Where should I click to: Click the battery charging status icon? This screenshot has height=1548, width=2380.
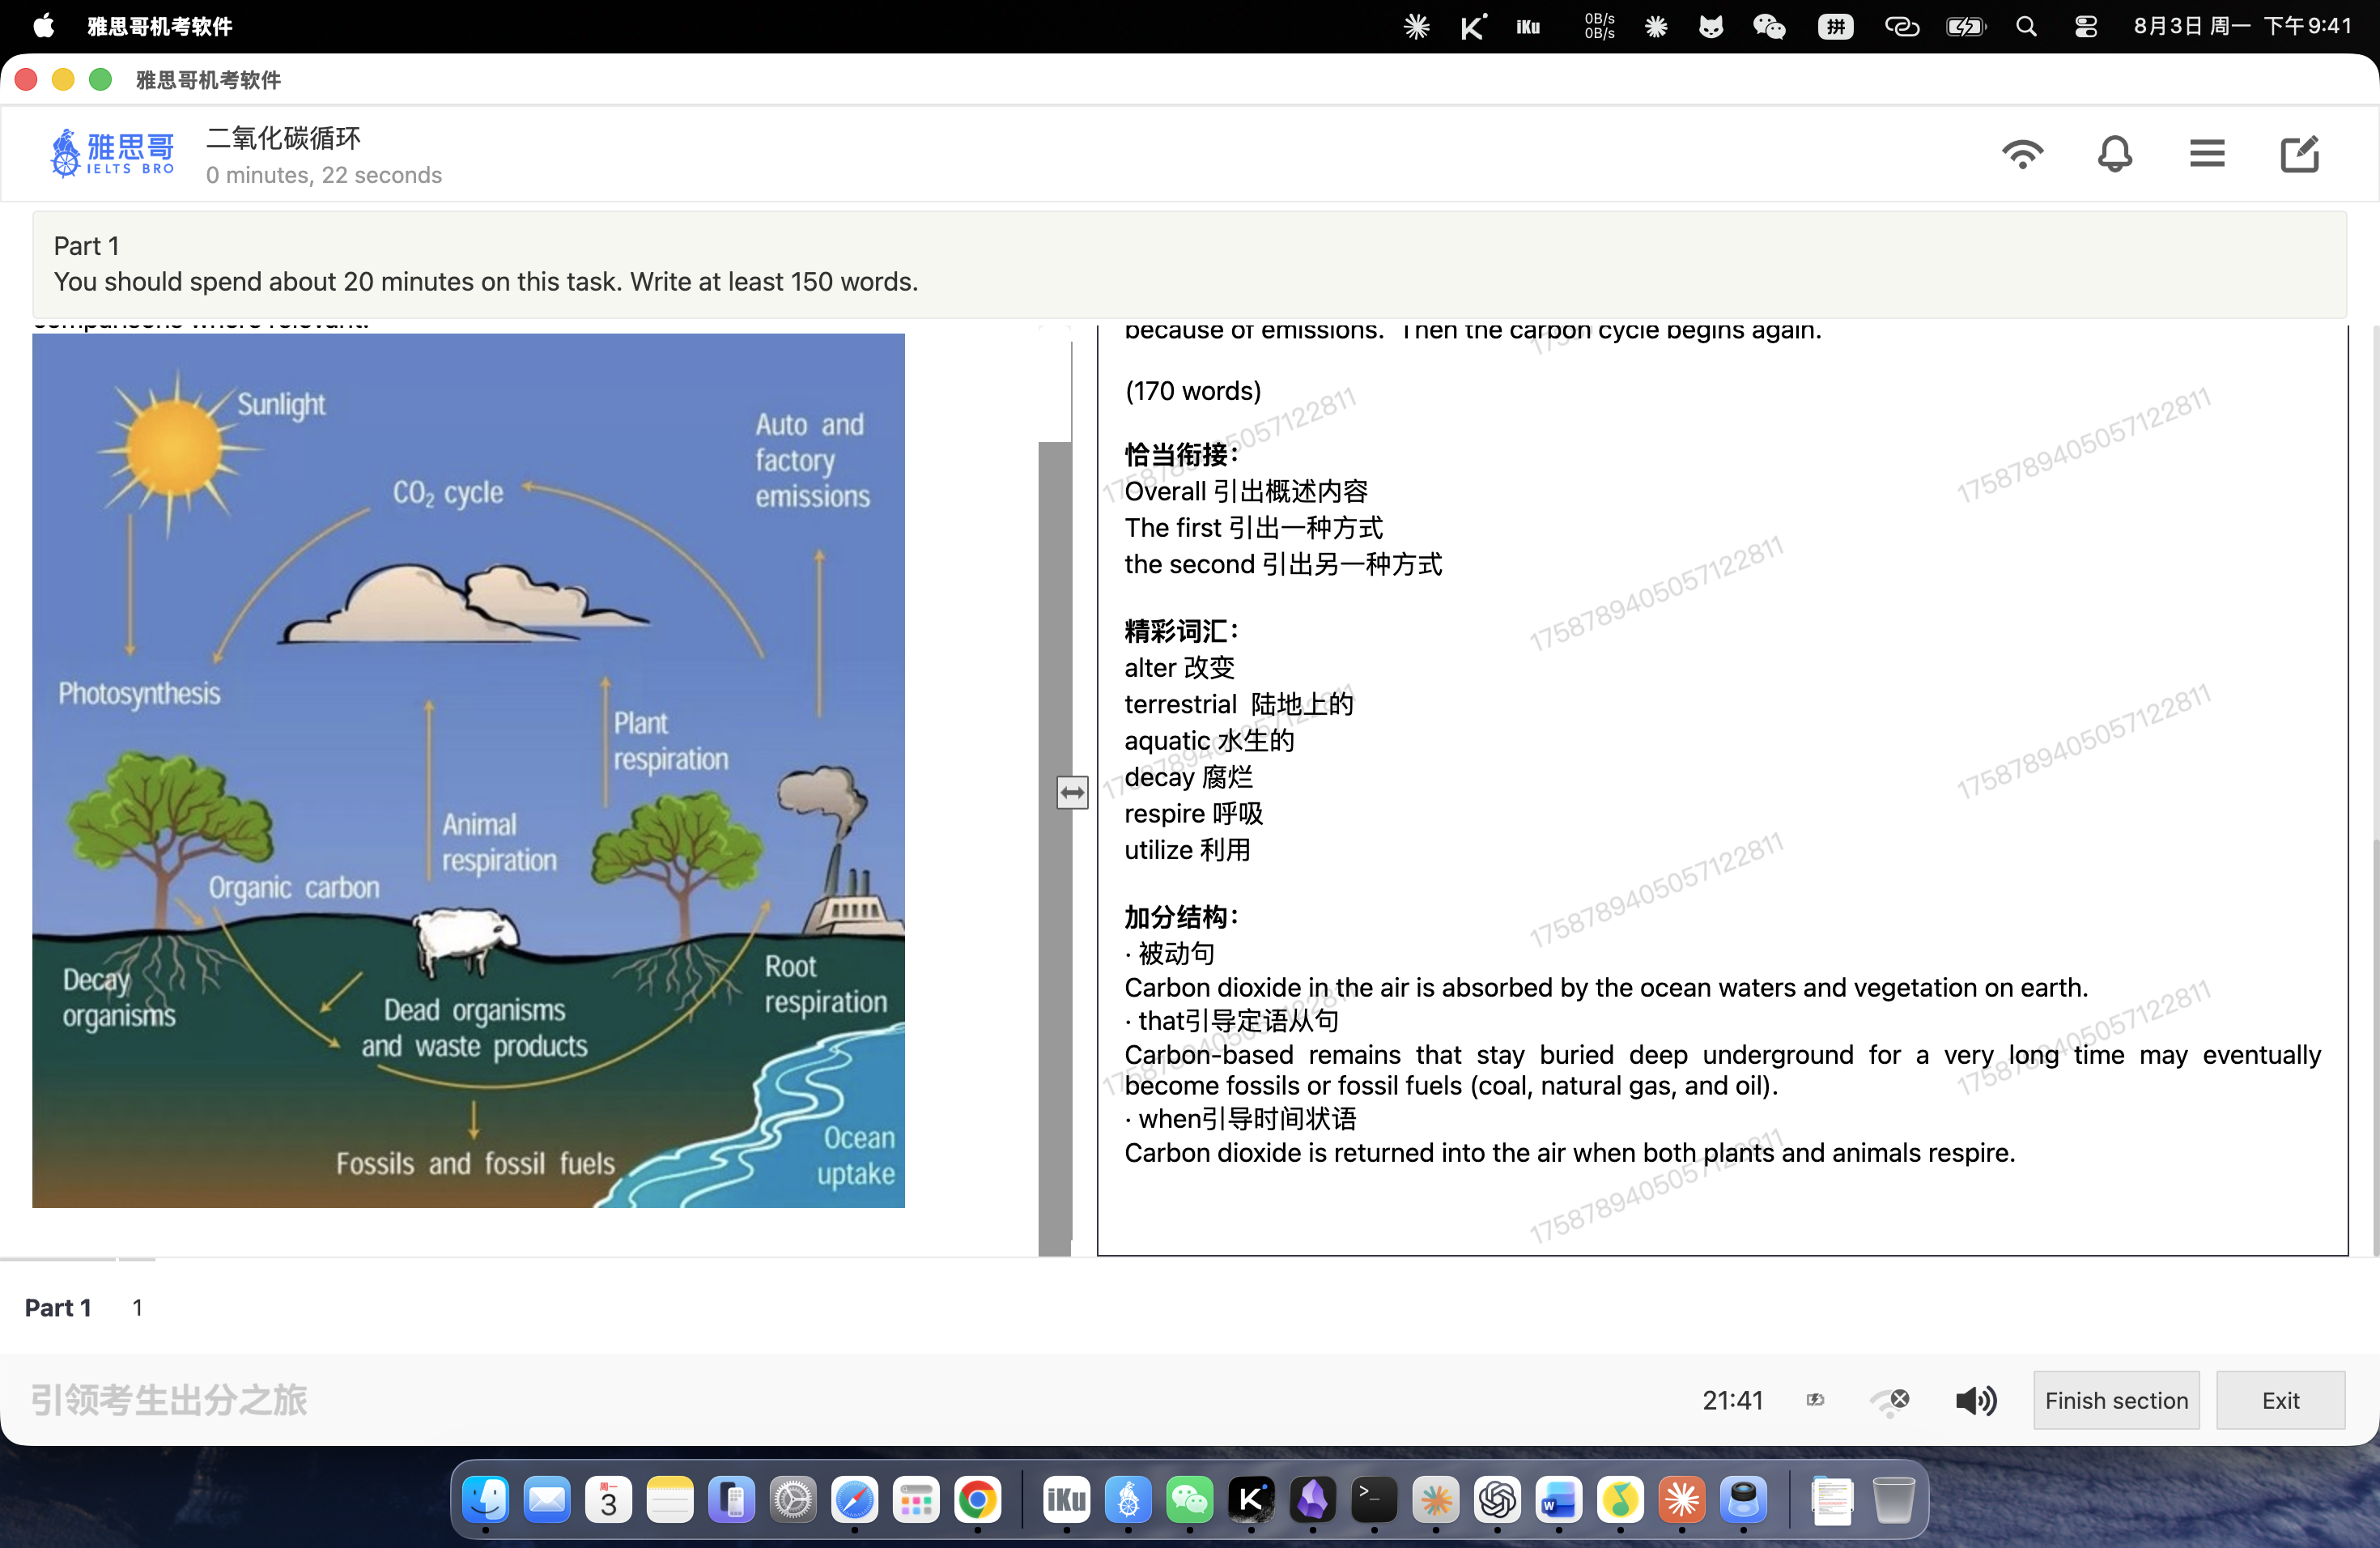click(x=1965, y=26)
